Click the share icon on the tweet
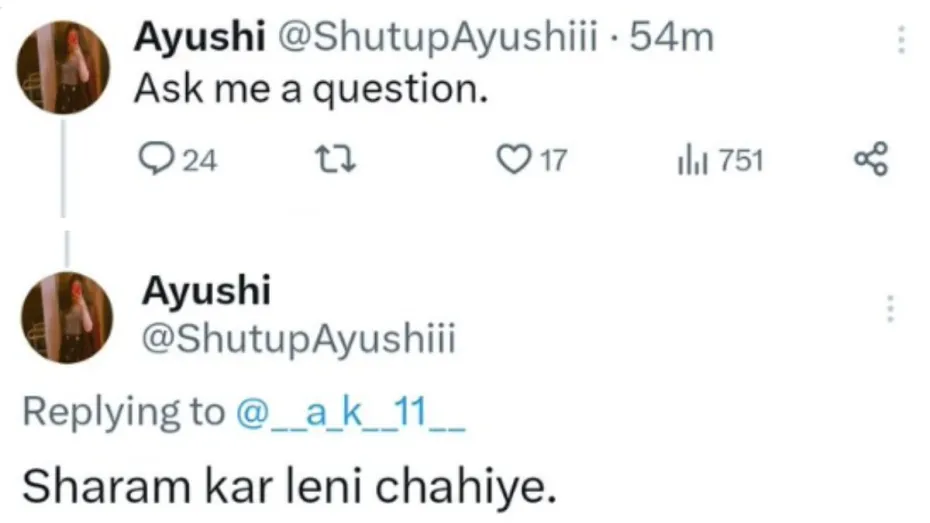The image size is (930, 523). point(870,160)
